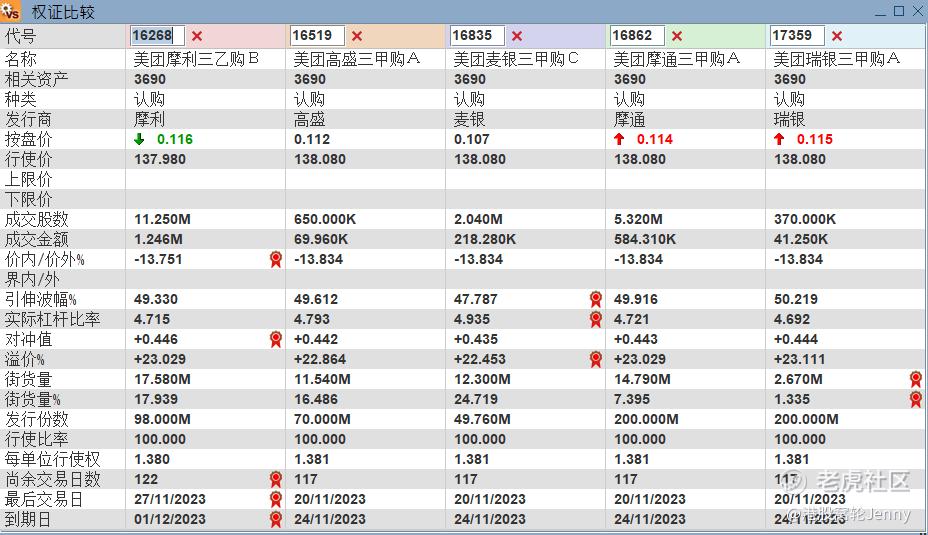
Task: Click the 实际杠杆比率 row label
Action: [x=52, y=319]
